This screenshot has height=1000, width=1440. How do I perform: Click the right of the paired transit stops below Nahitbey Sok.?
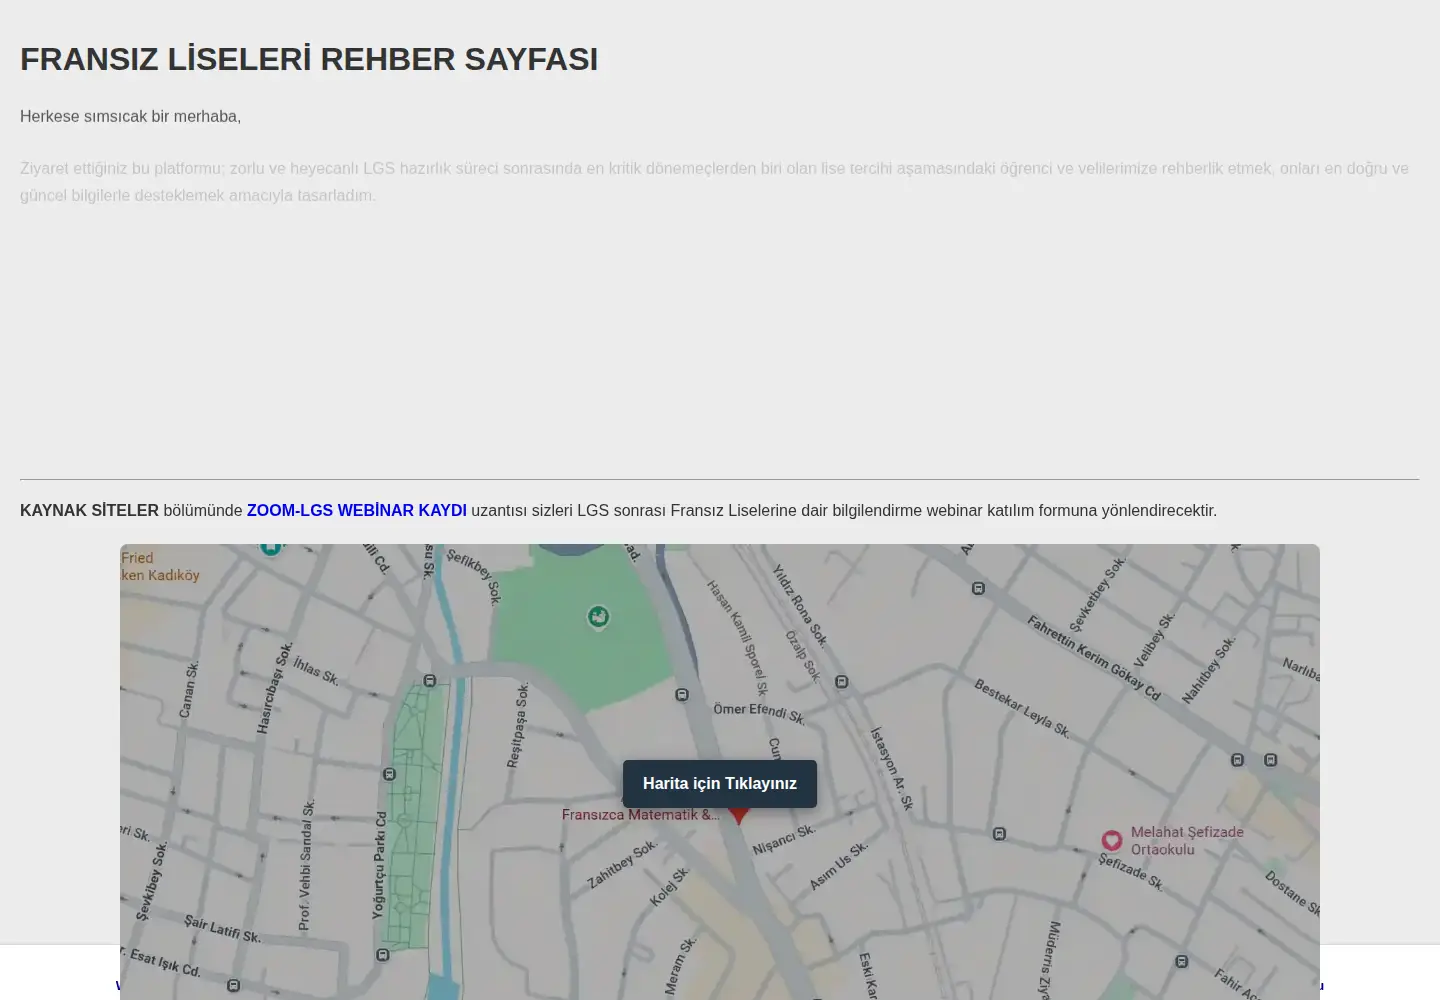pyautogui.click(x=1271, y=760)
